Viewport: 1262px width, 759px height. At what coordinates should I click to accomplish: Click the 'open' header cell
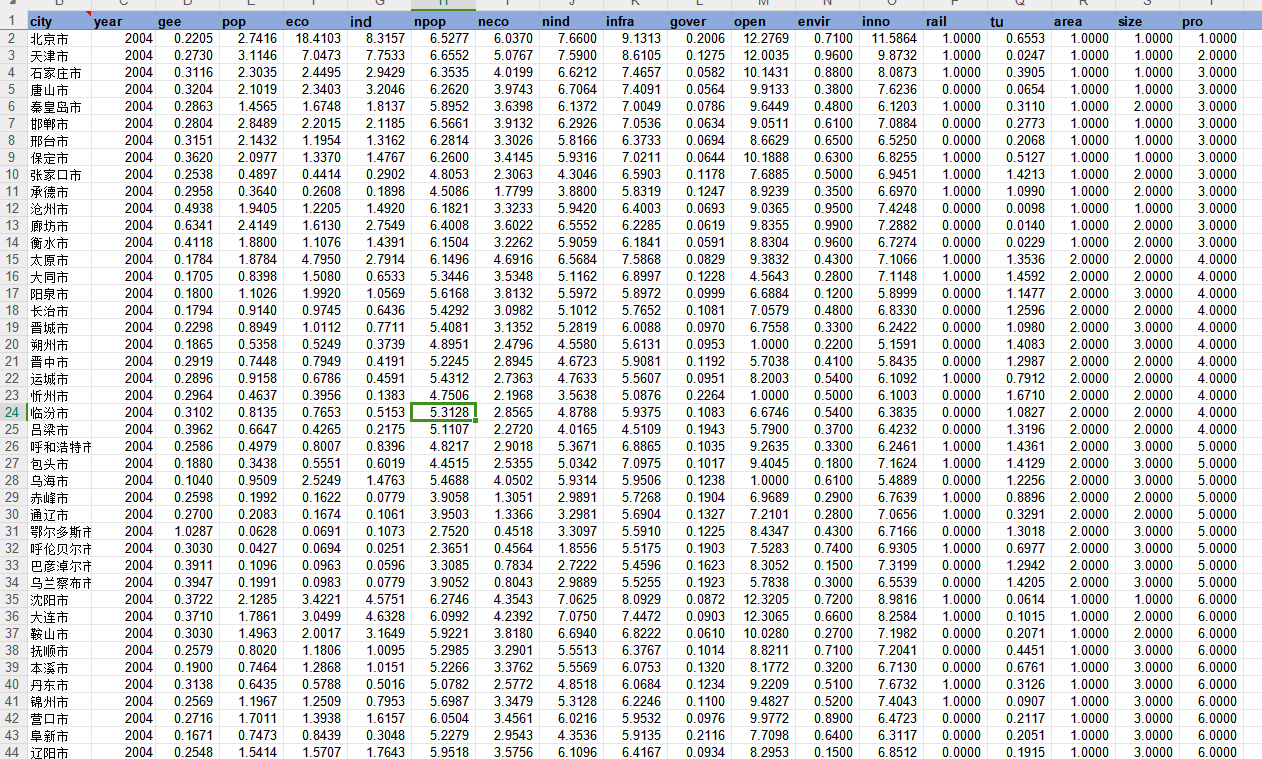(x=763, y=22)
